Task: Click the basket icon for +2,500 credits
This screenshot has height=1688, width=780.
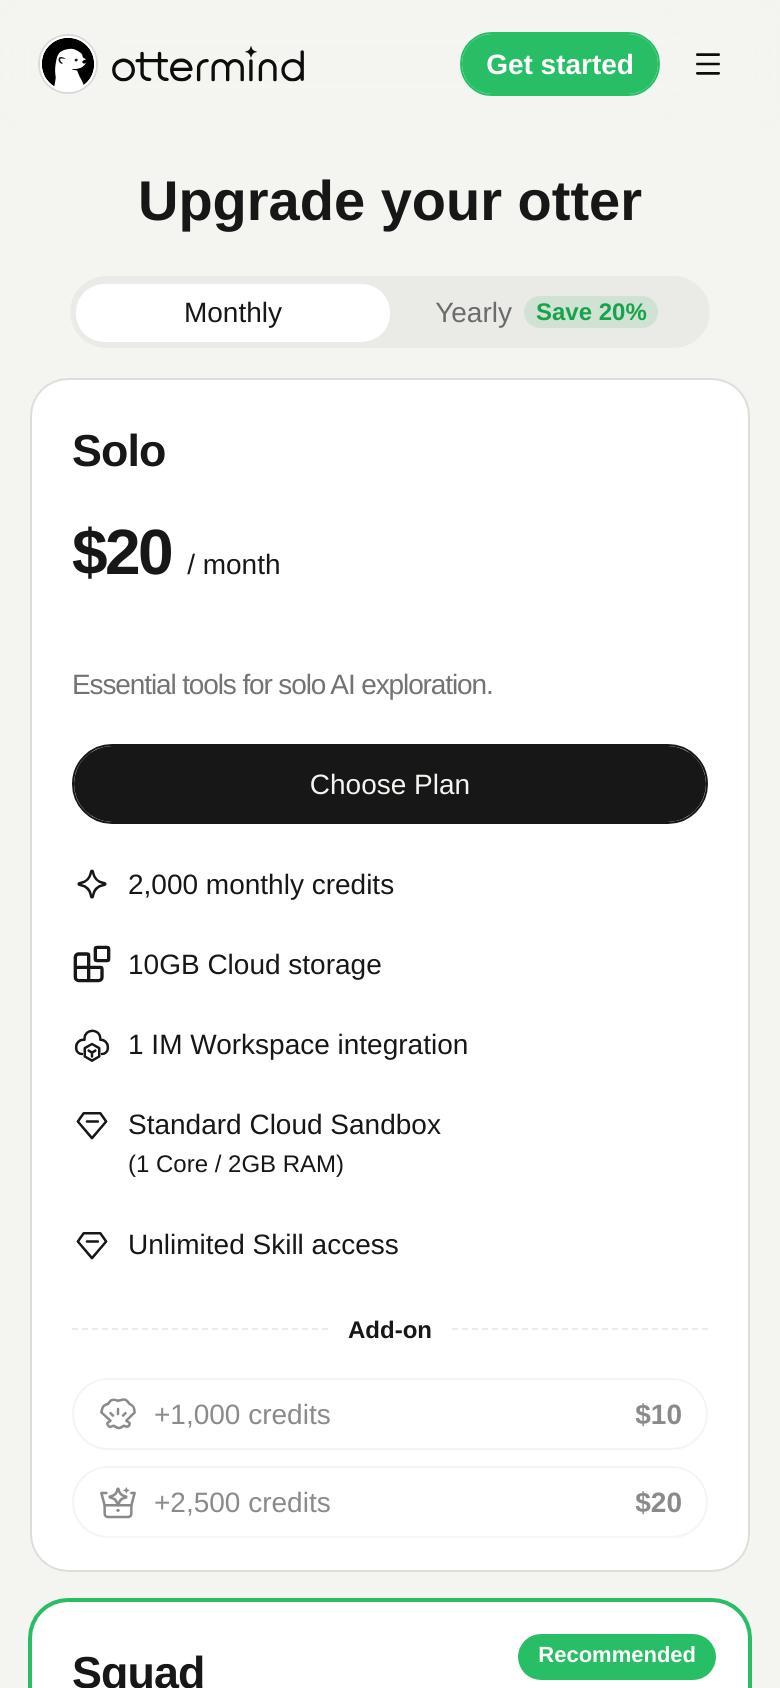Action: tap(118, 1502)
